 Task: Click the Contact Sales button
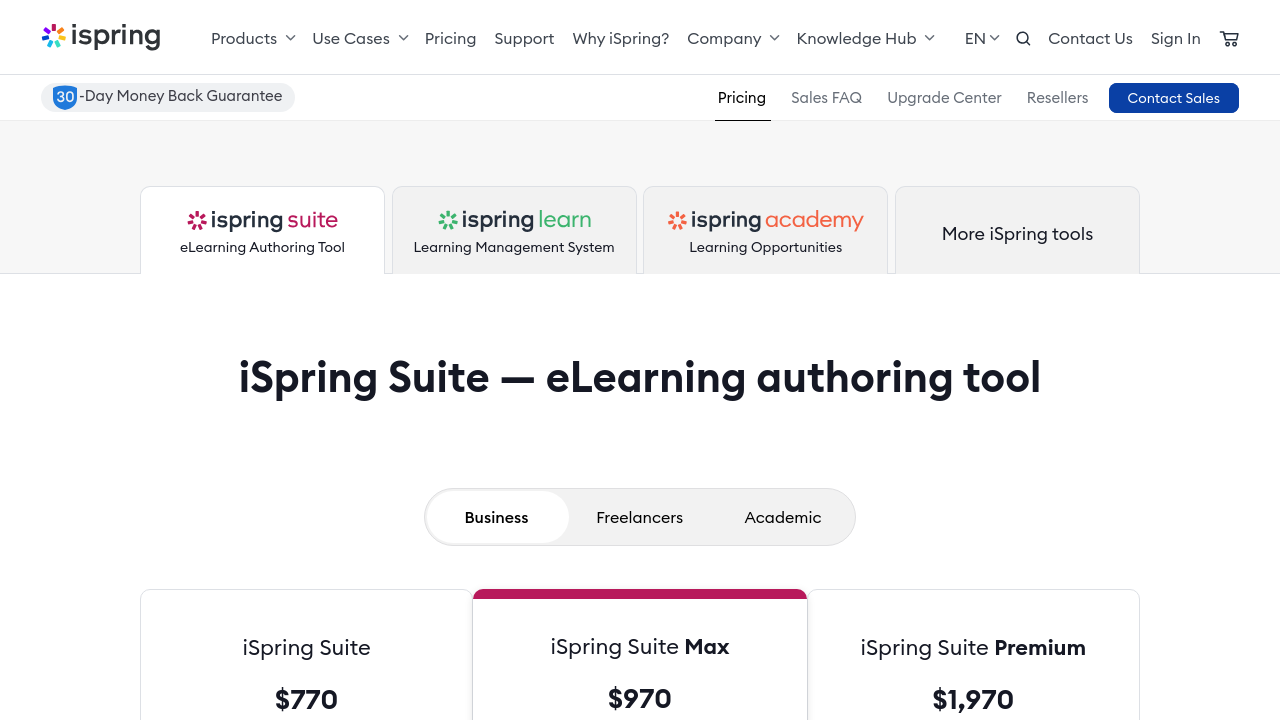pos(1173,98)
